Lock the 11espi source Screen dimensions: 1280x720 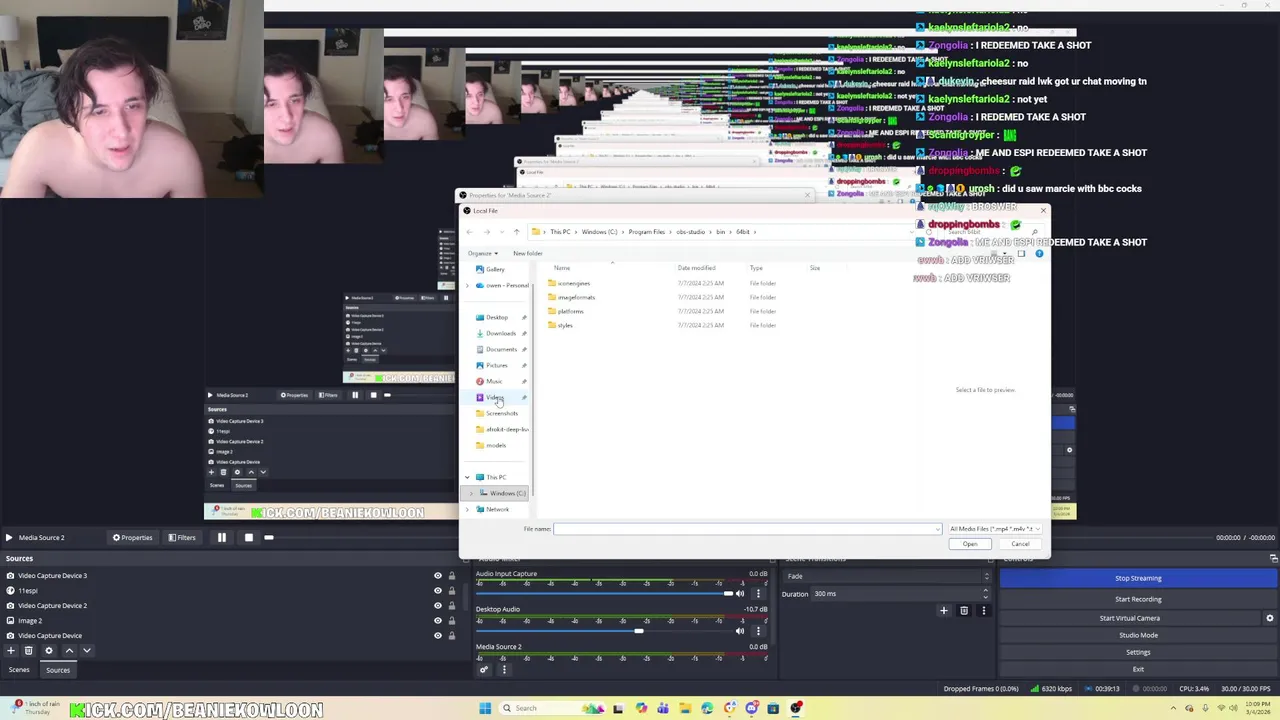[x=451, y=590]
